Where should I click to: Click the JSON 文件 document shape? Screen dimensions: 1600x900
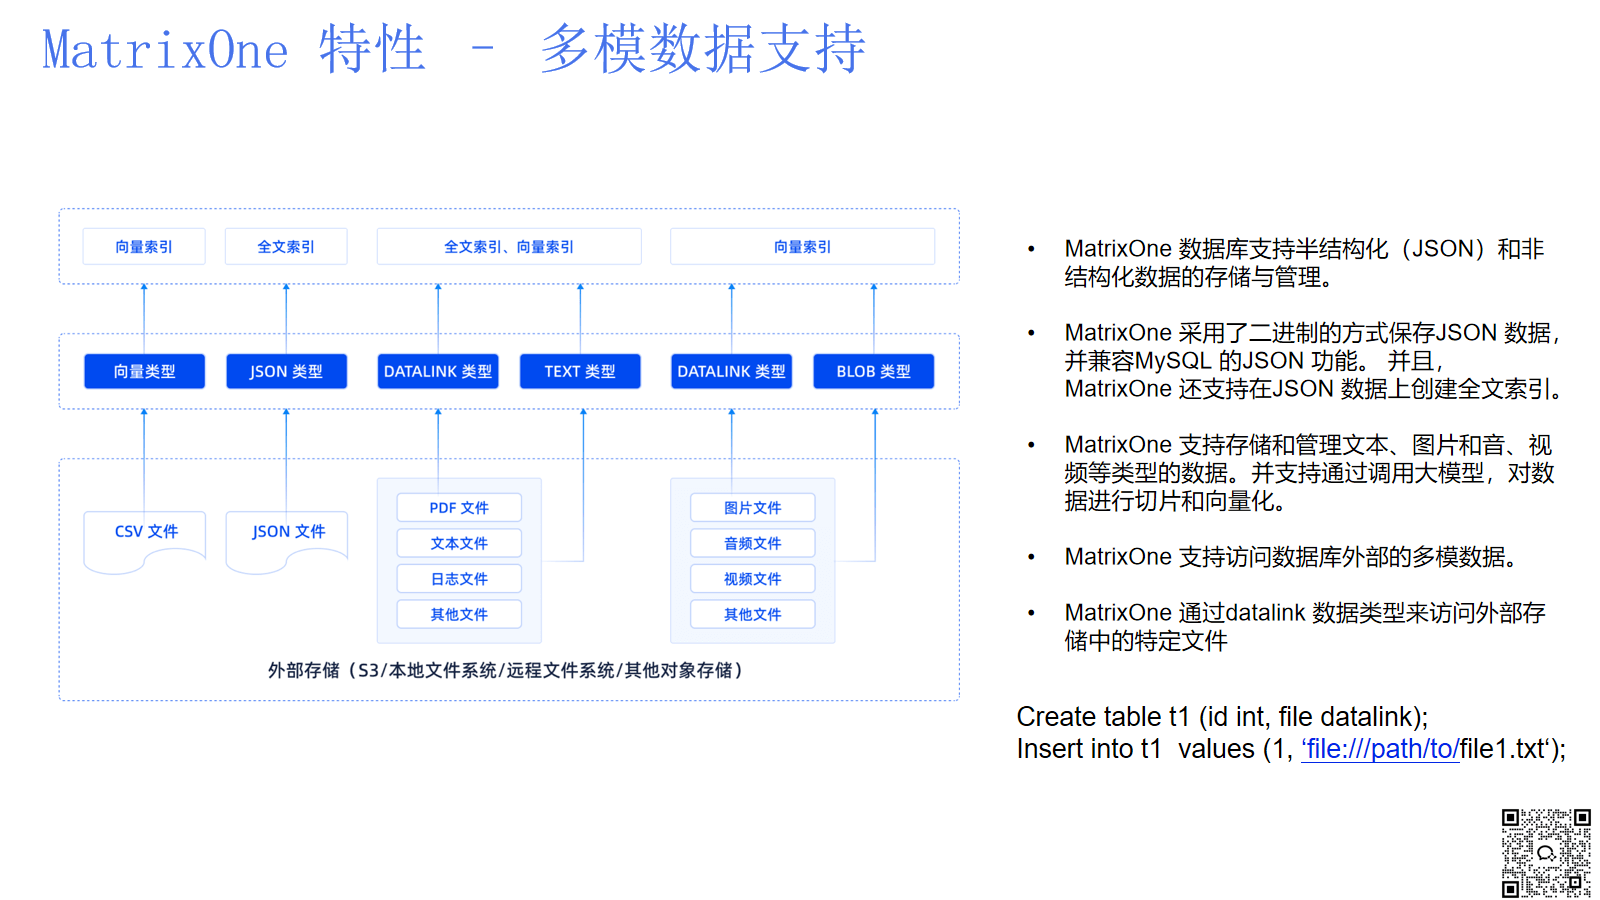tap(287, 541)
